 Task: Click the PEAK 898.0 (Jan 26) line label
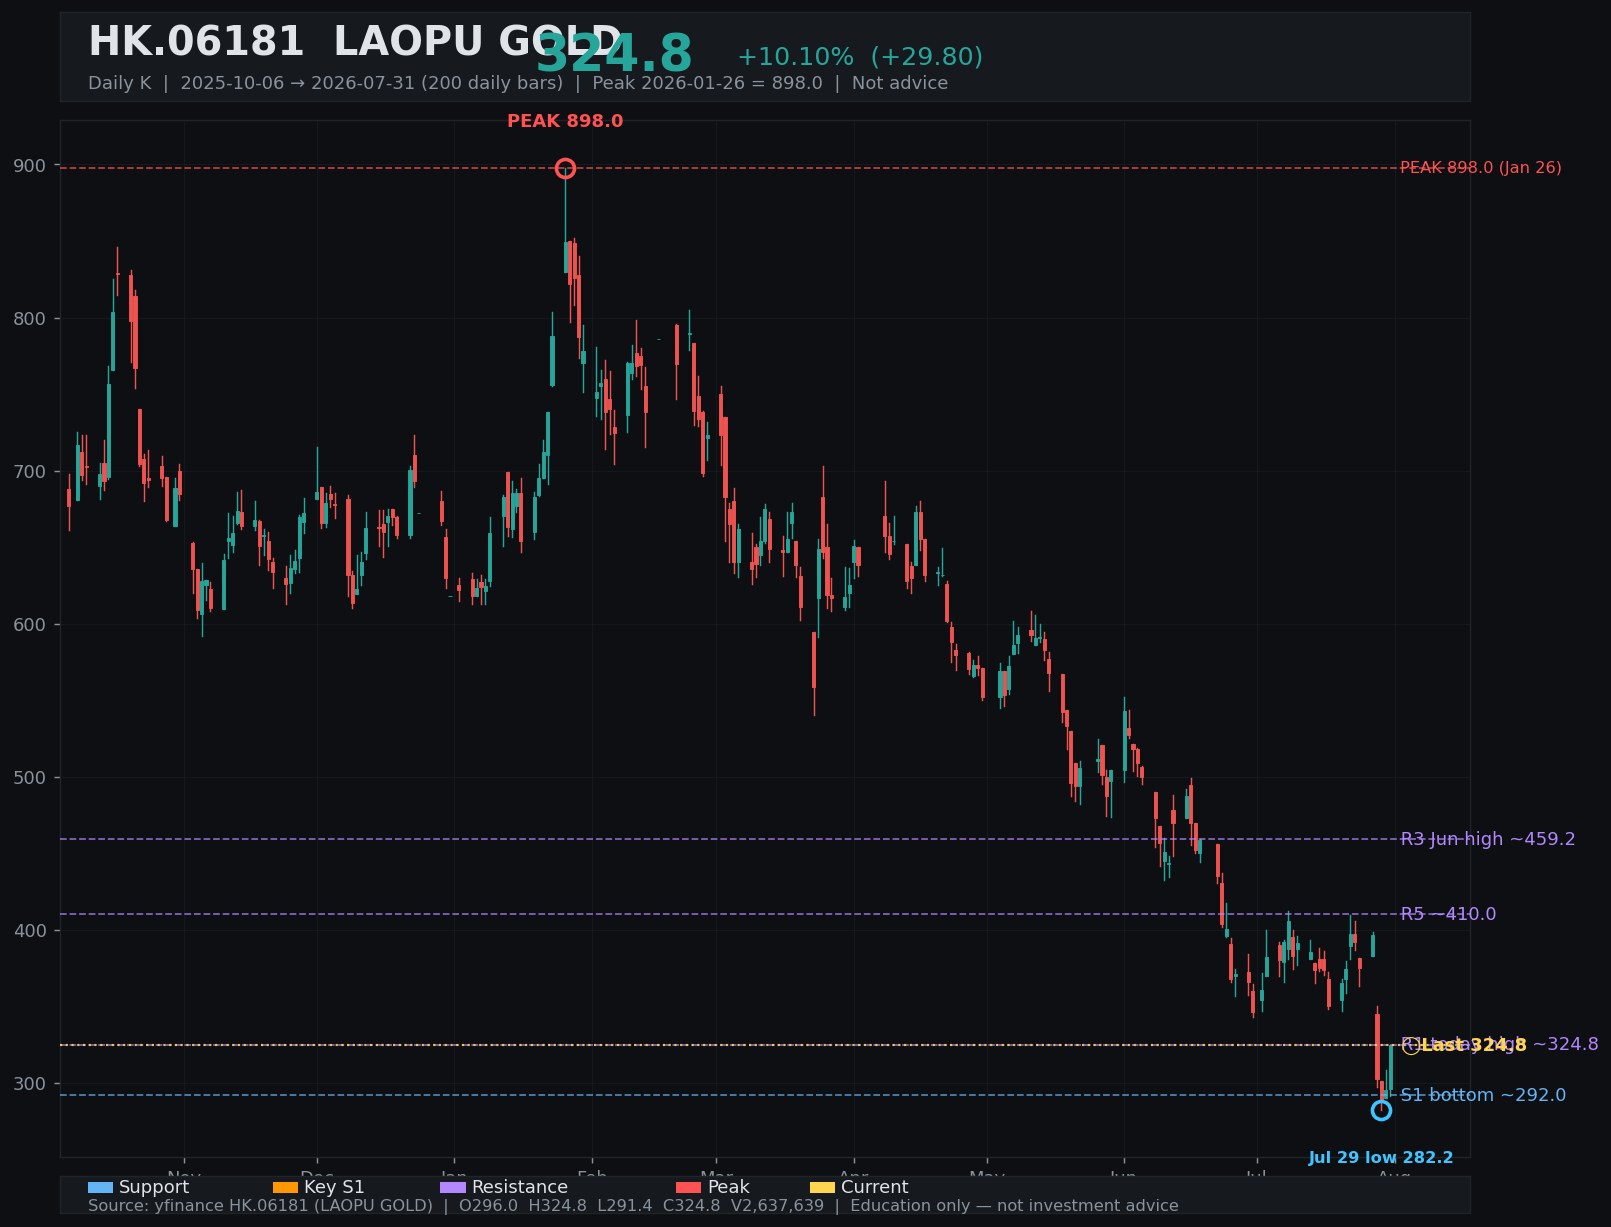[1480, 168]
